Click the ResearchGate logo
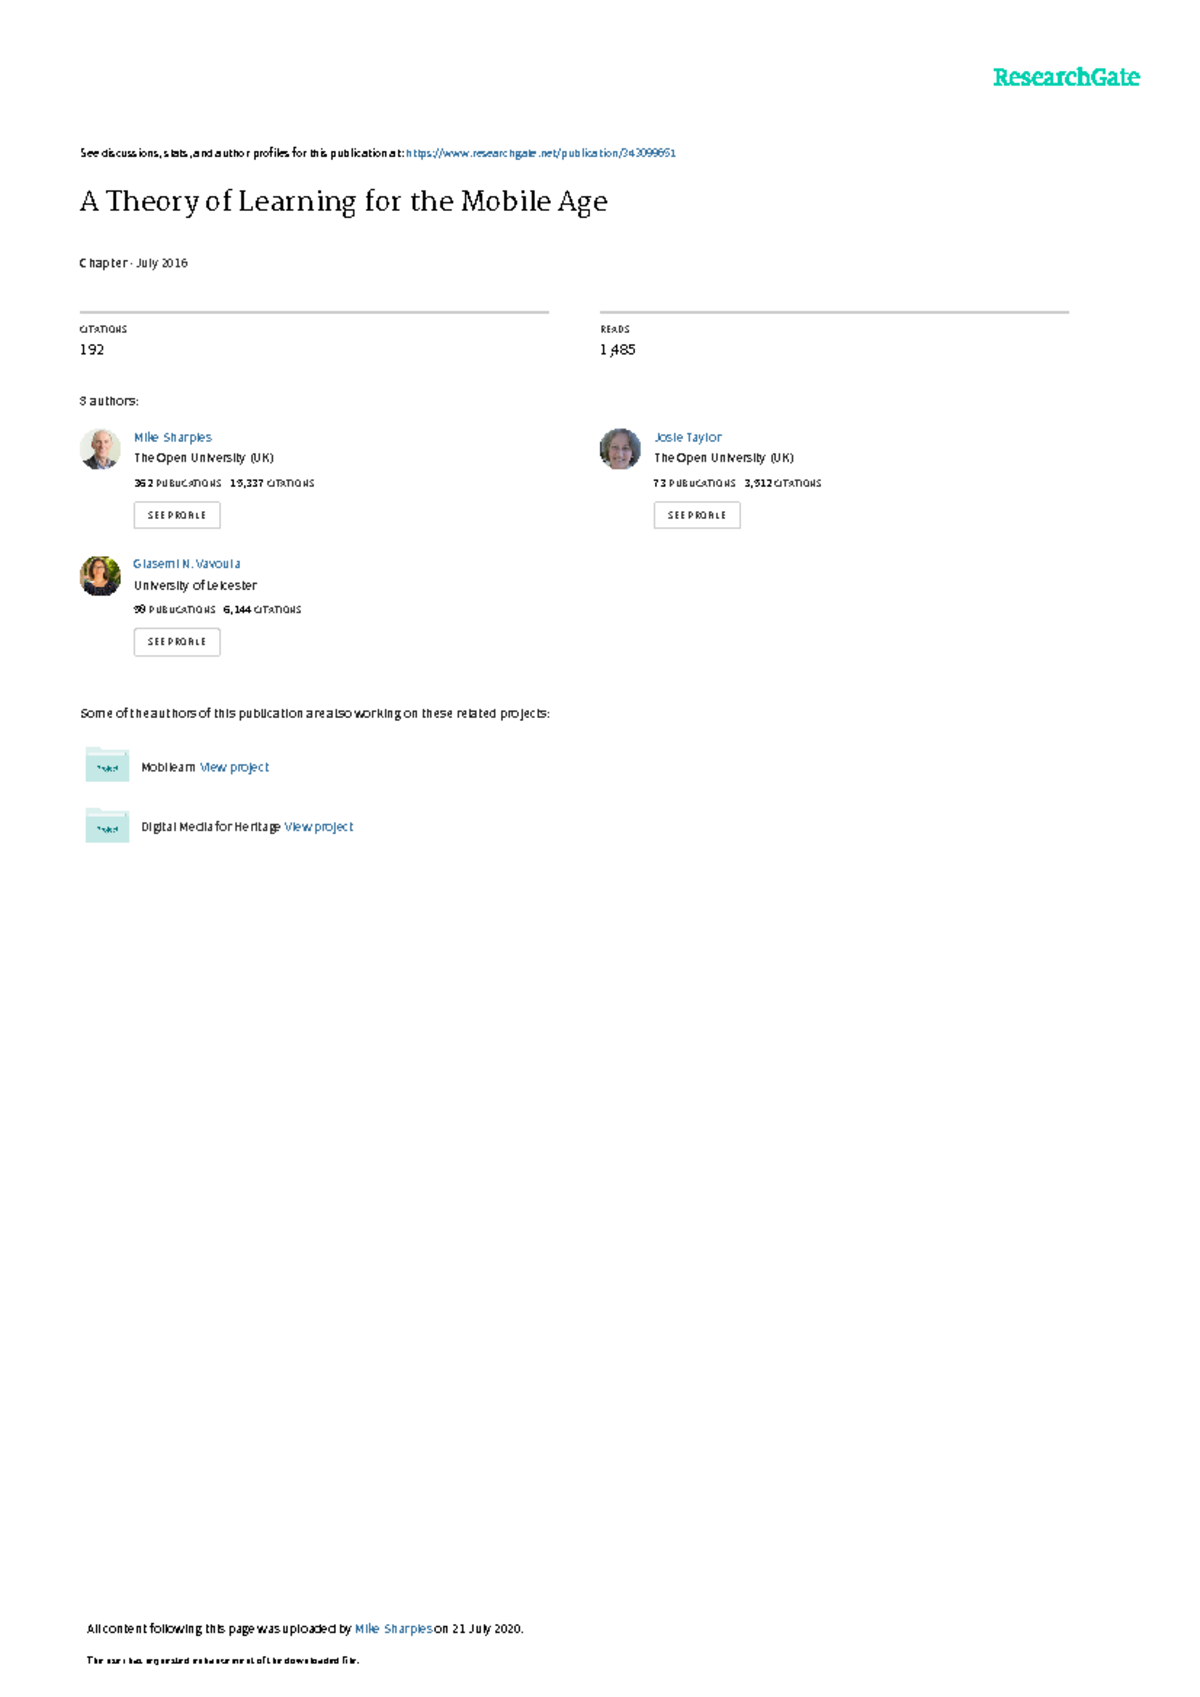The height and width of the screenshot is (1697, 1200). (x=1066, y=77)
